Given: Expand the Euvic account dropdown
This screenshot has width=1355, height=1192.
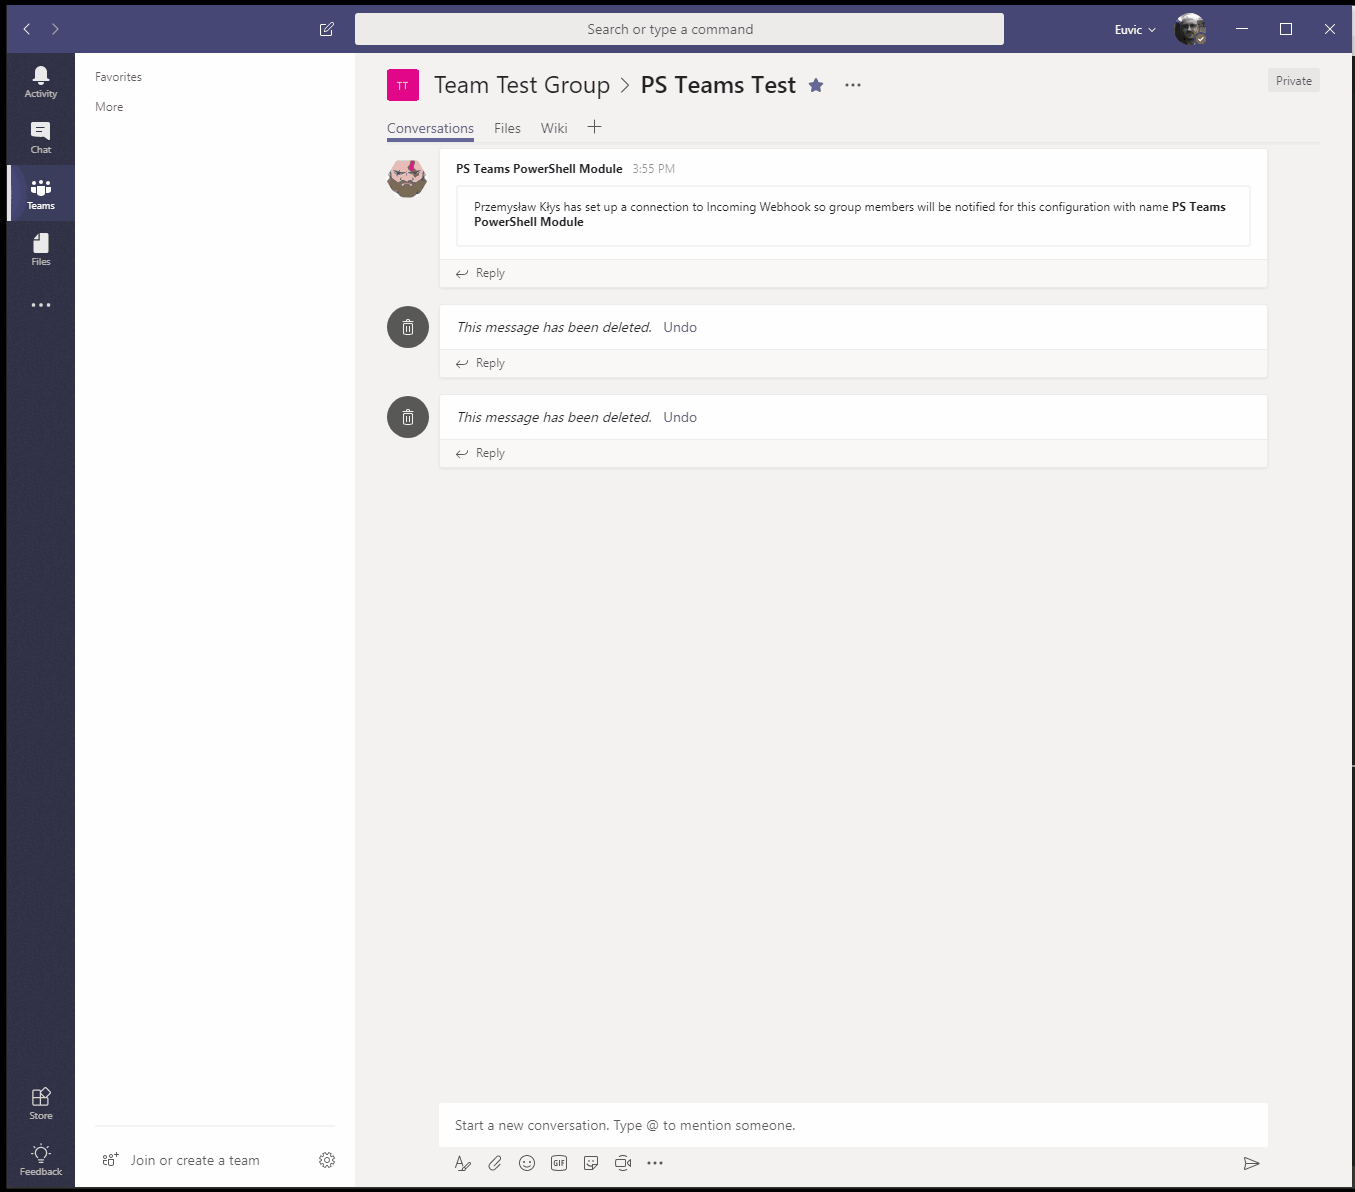Looking at the screenshot, I should click(1135, 30).
